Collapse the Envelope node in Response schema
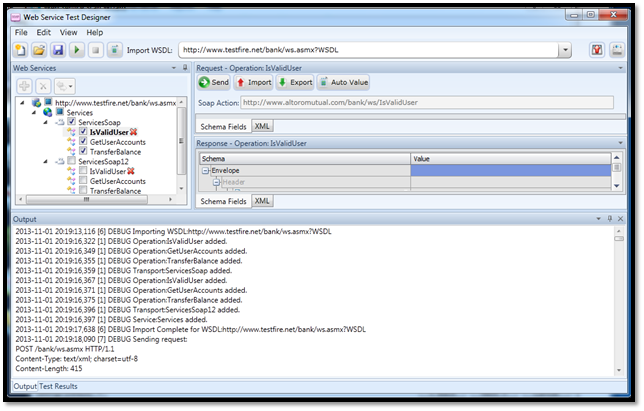Screen dimensions: 644x411 point(207,171)
